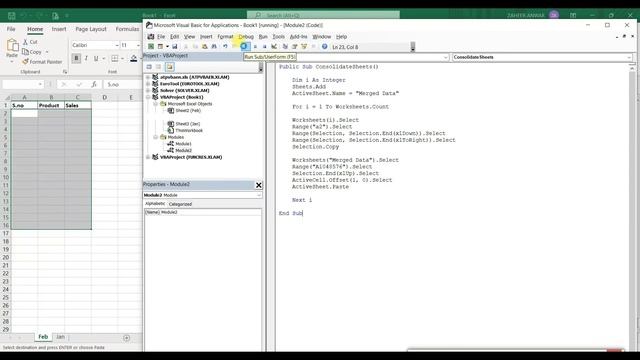
Task: Click the insert function fx icon
Action: point(94,84)
